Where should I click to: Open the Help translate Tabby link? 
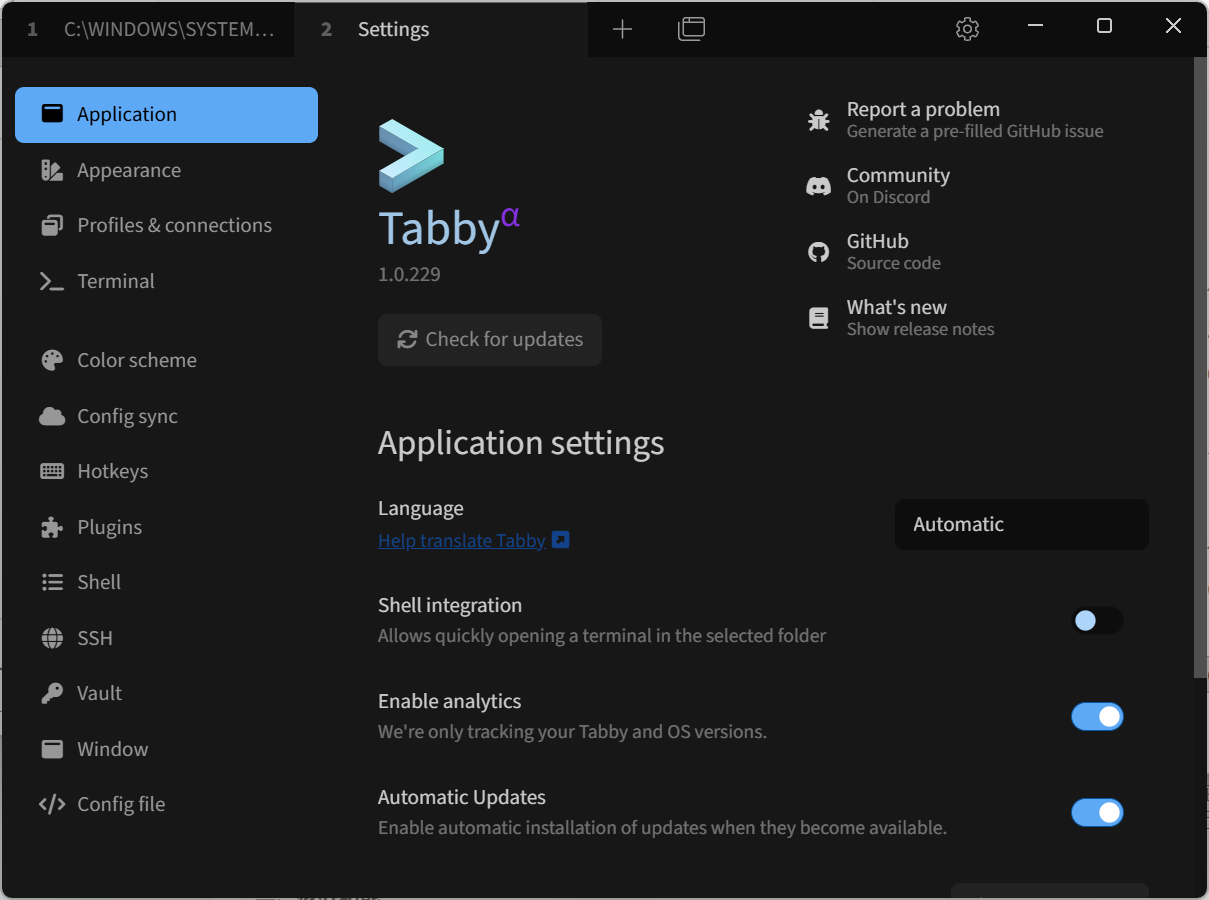[x=461, y=540]
